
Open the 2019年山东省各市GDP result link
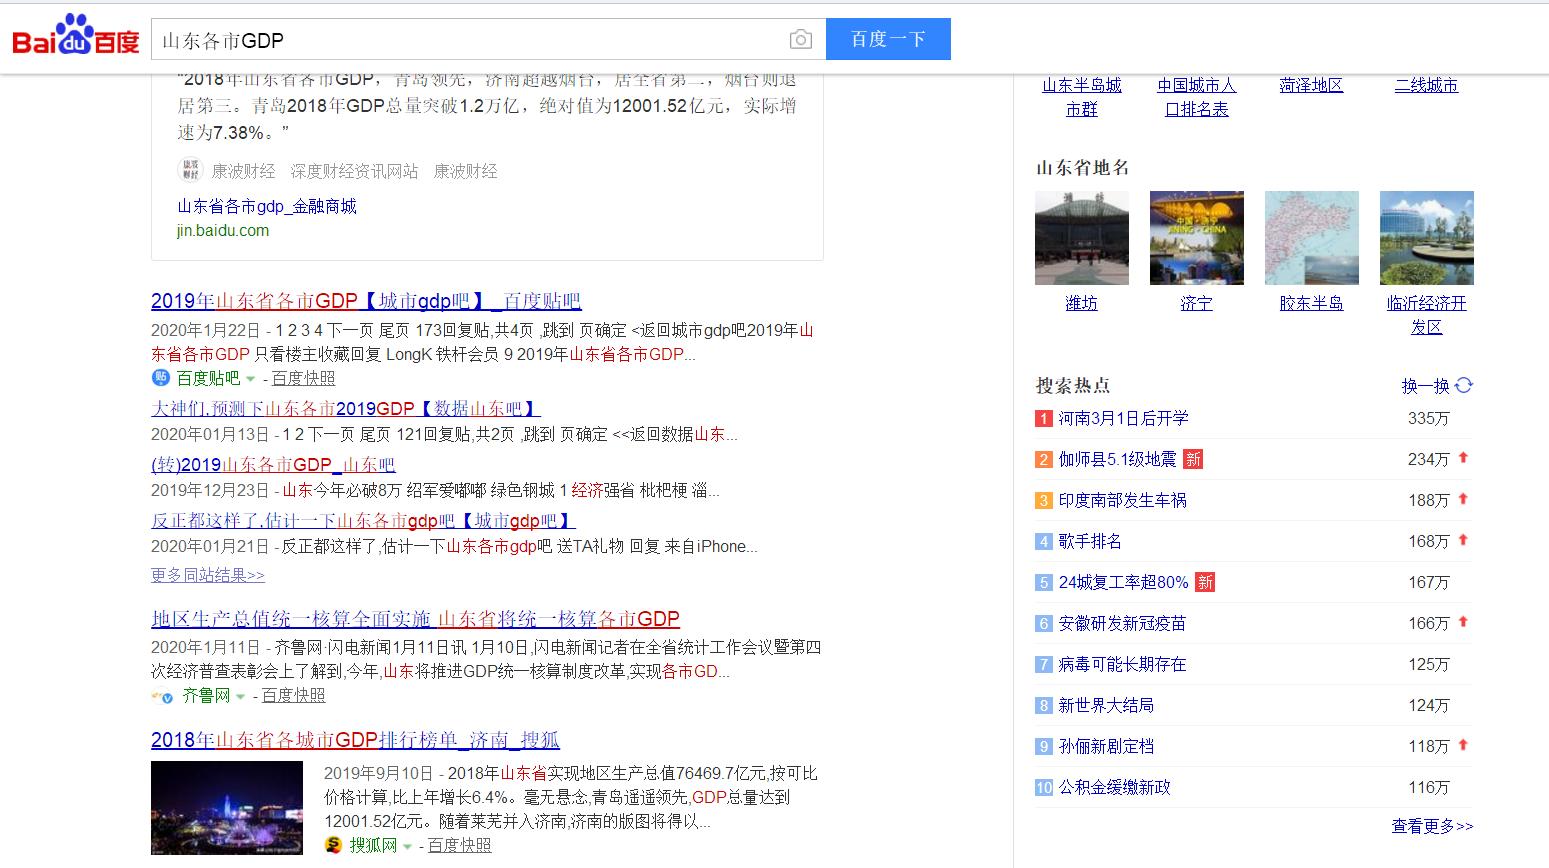click(x=366, y=300)
